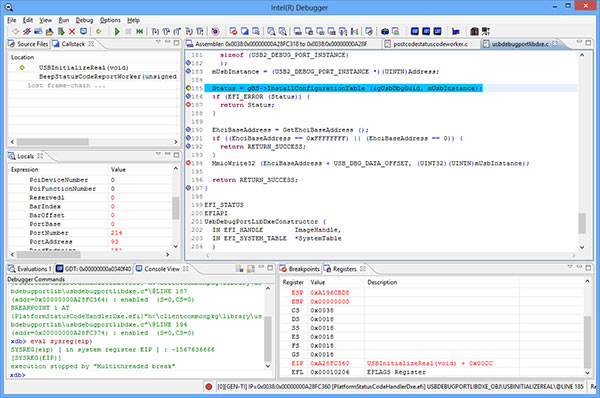Click the down arrow of Locals vertical scrollbar
Screen dimensions: 600x398
pos(176,246)
